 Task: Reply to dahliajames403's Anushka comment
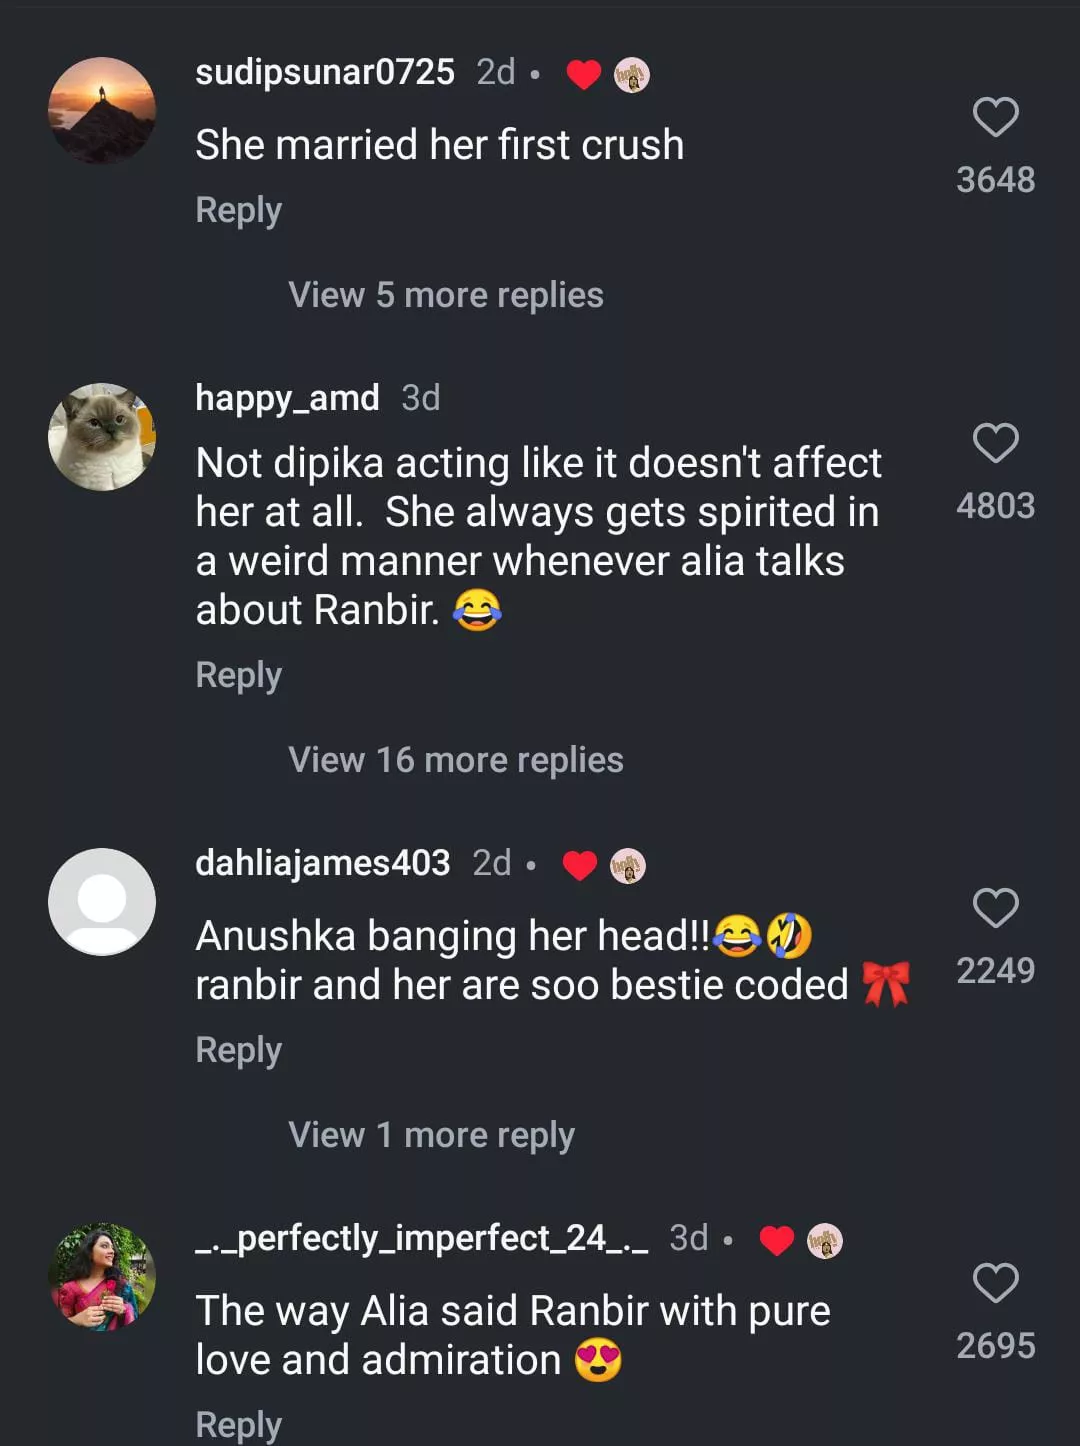point(238,1050)
